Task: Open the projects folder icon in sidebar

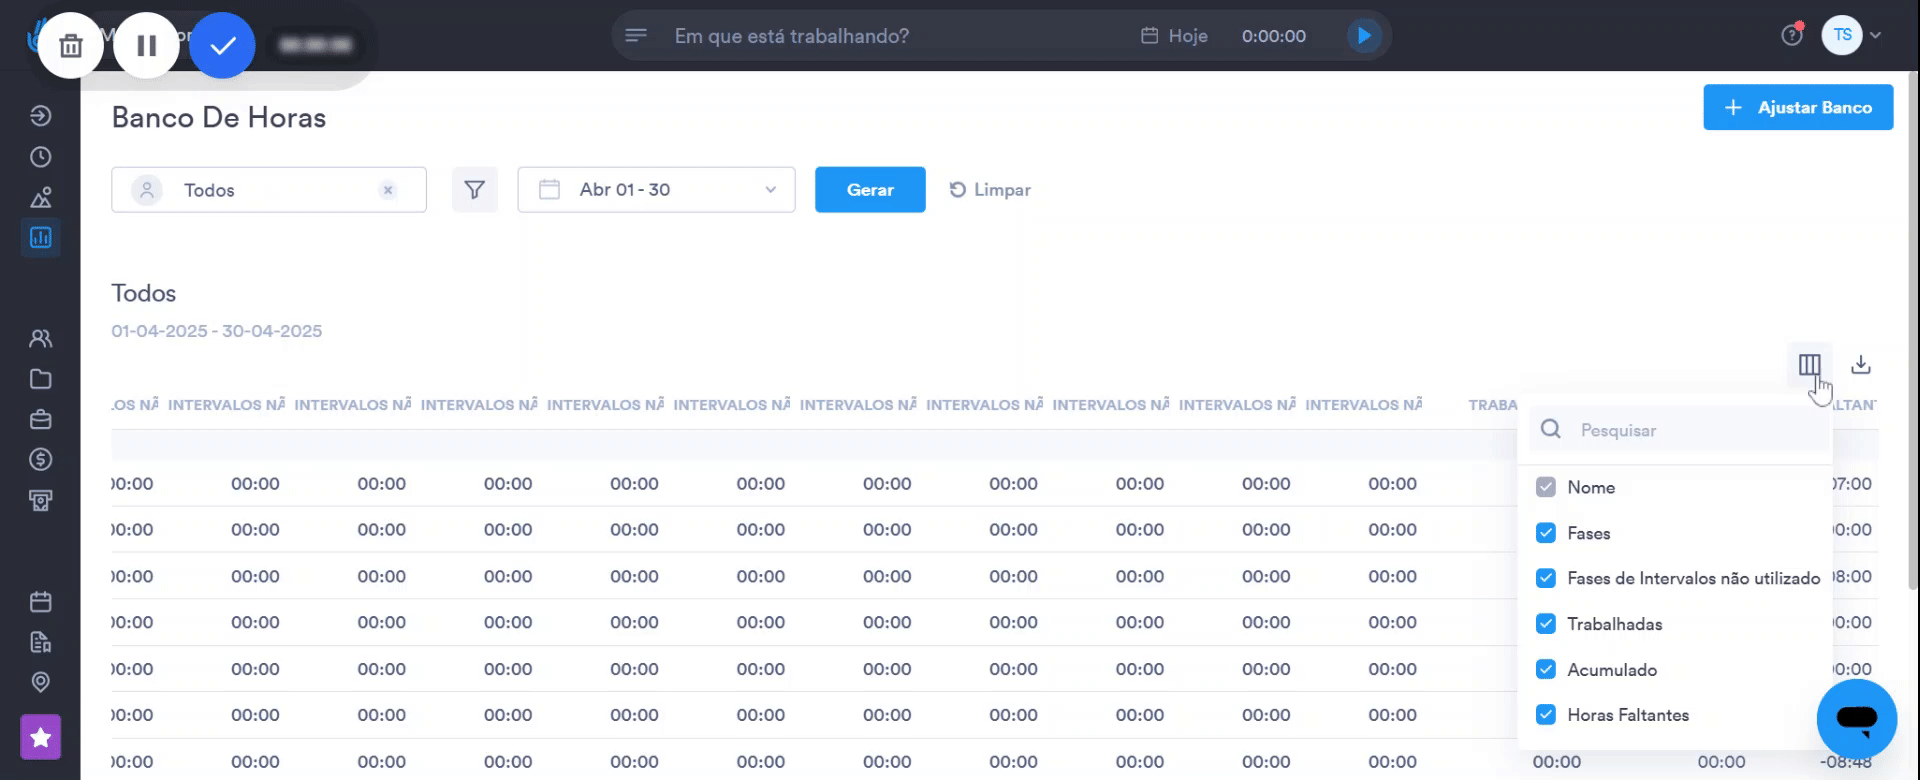Action: 41,379
